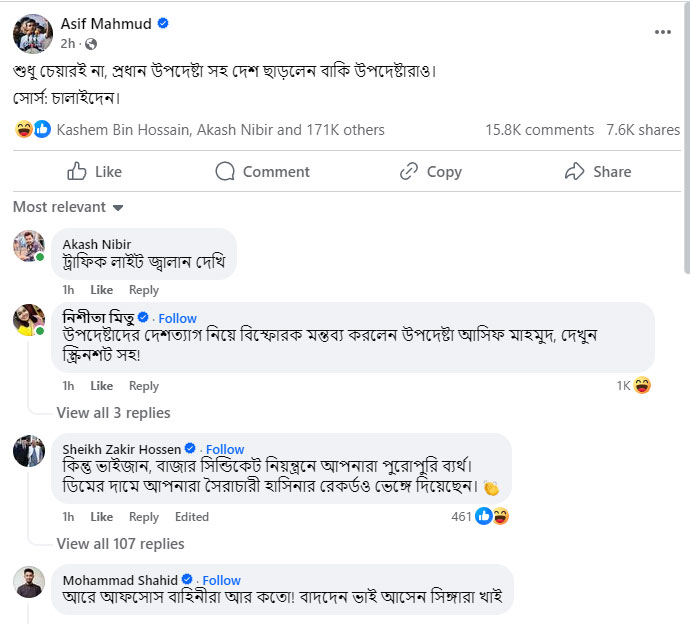
Task: Open the three-dot post options menu
Action: click(x=662, y=32)
